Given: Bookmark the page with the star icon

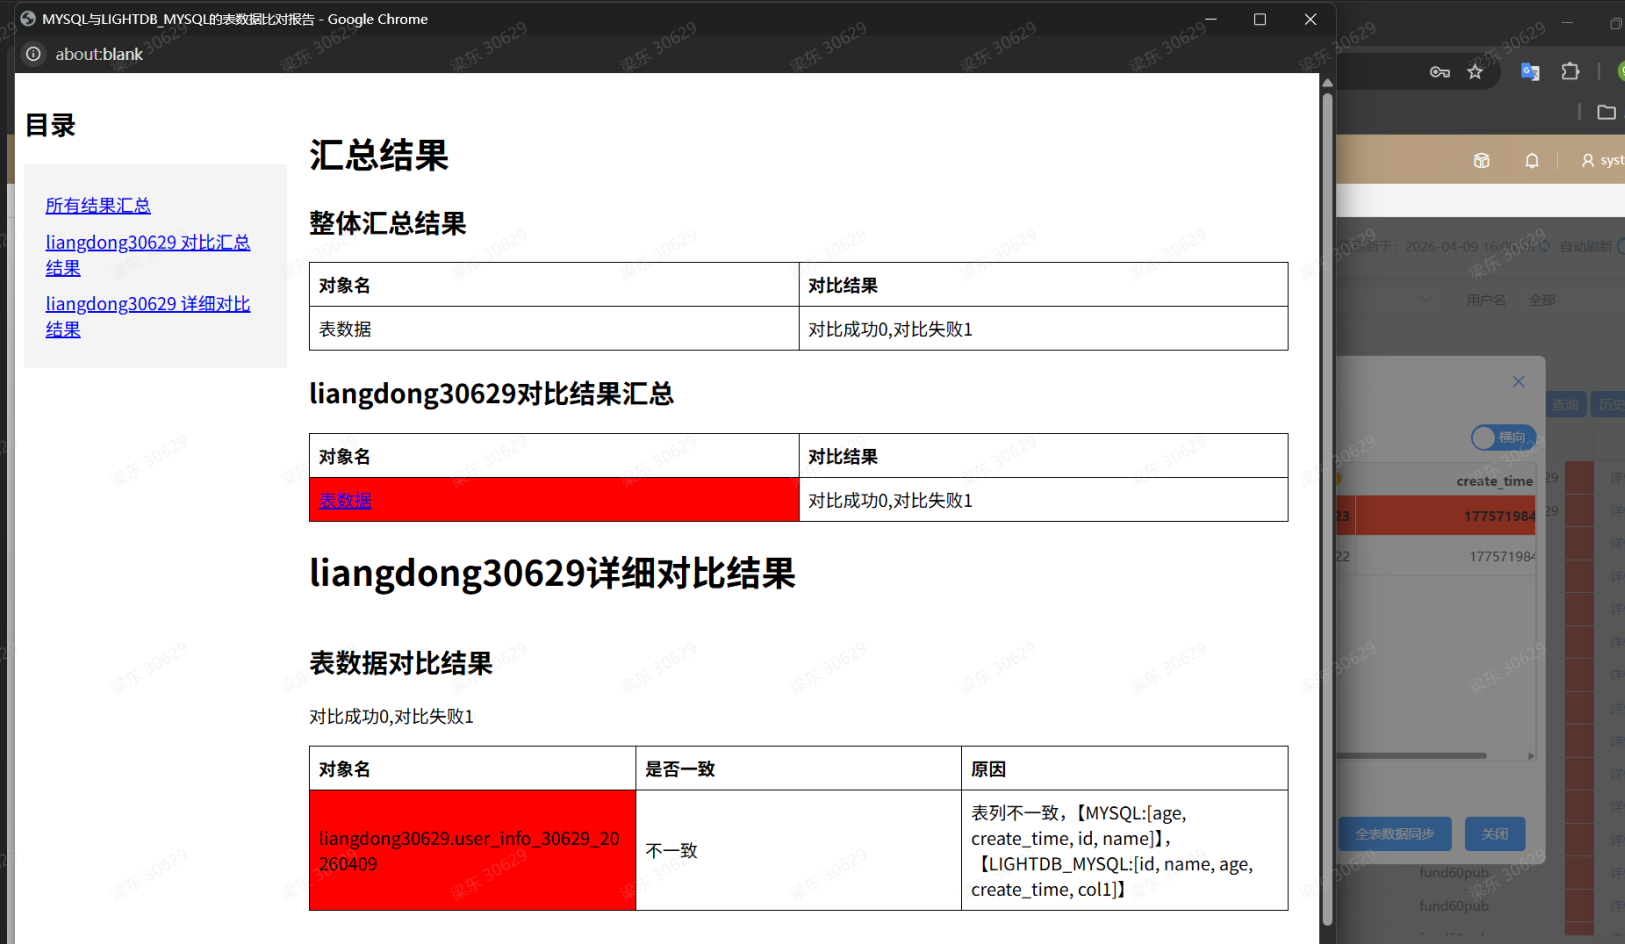Looking at the screenshot, I should [1475, 72].
